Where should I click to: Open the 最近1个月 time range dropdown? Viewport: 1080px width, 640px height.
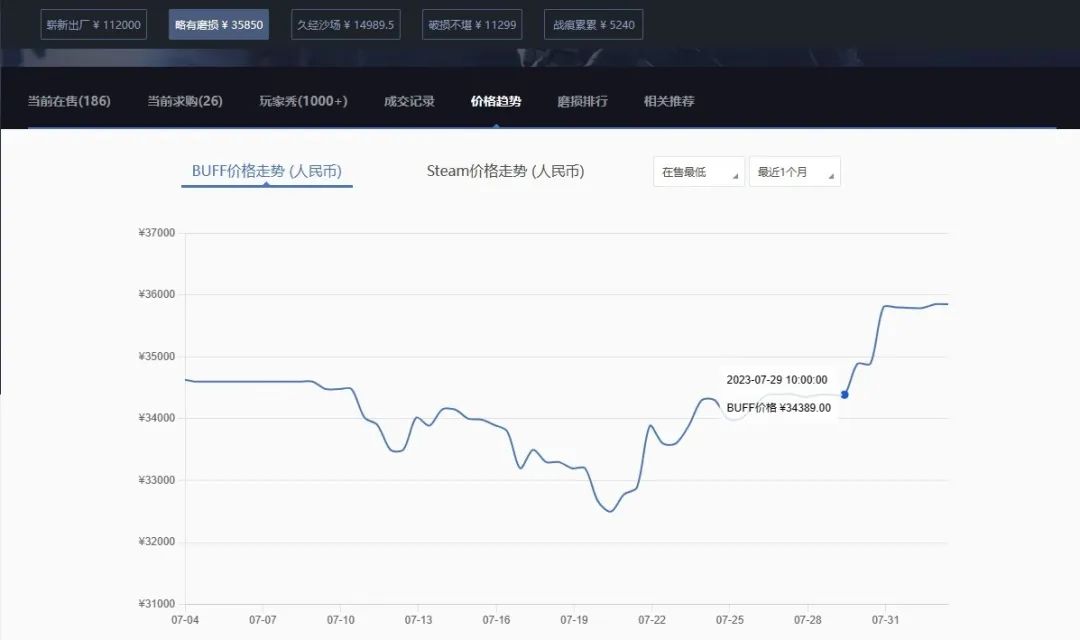(794, 171)
